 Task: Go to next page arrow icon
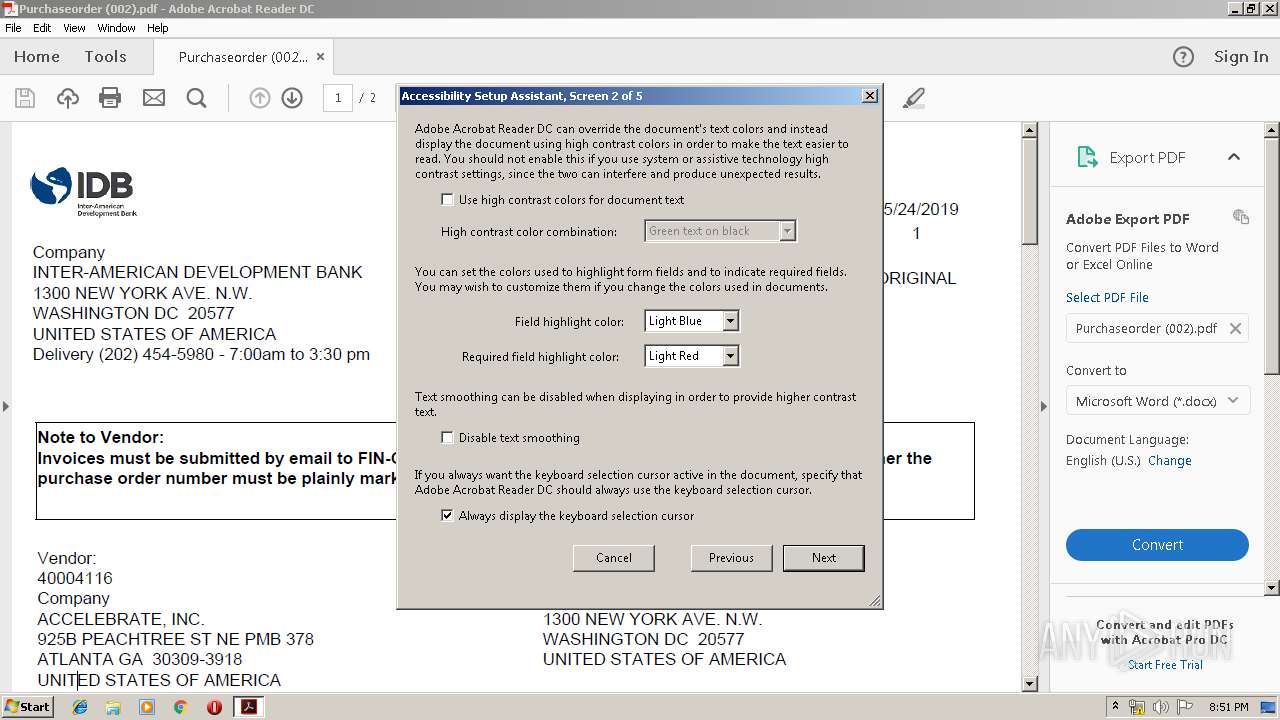(x=292, y=98)
